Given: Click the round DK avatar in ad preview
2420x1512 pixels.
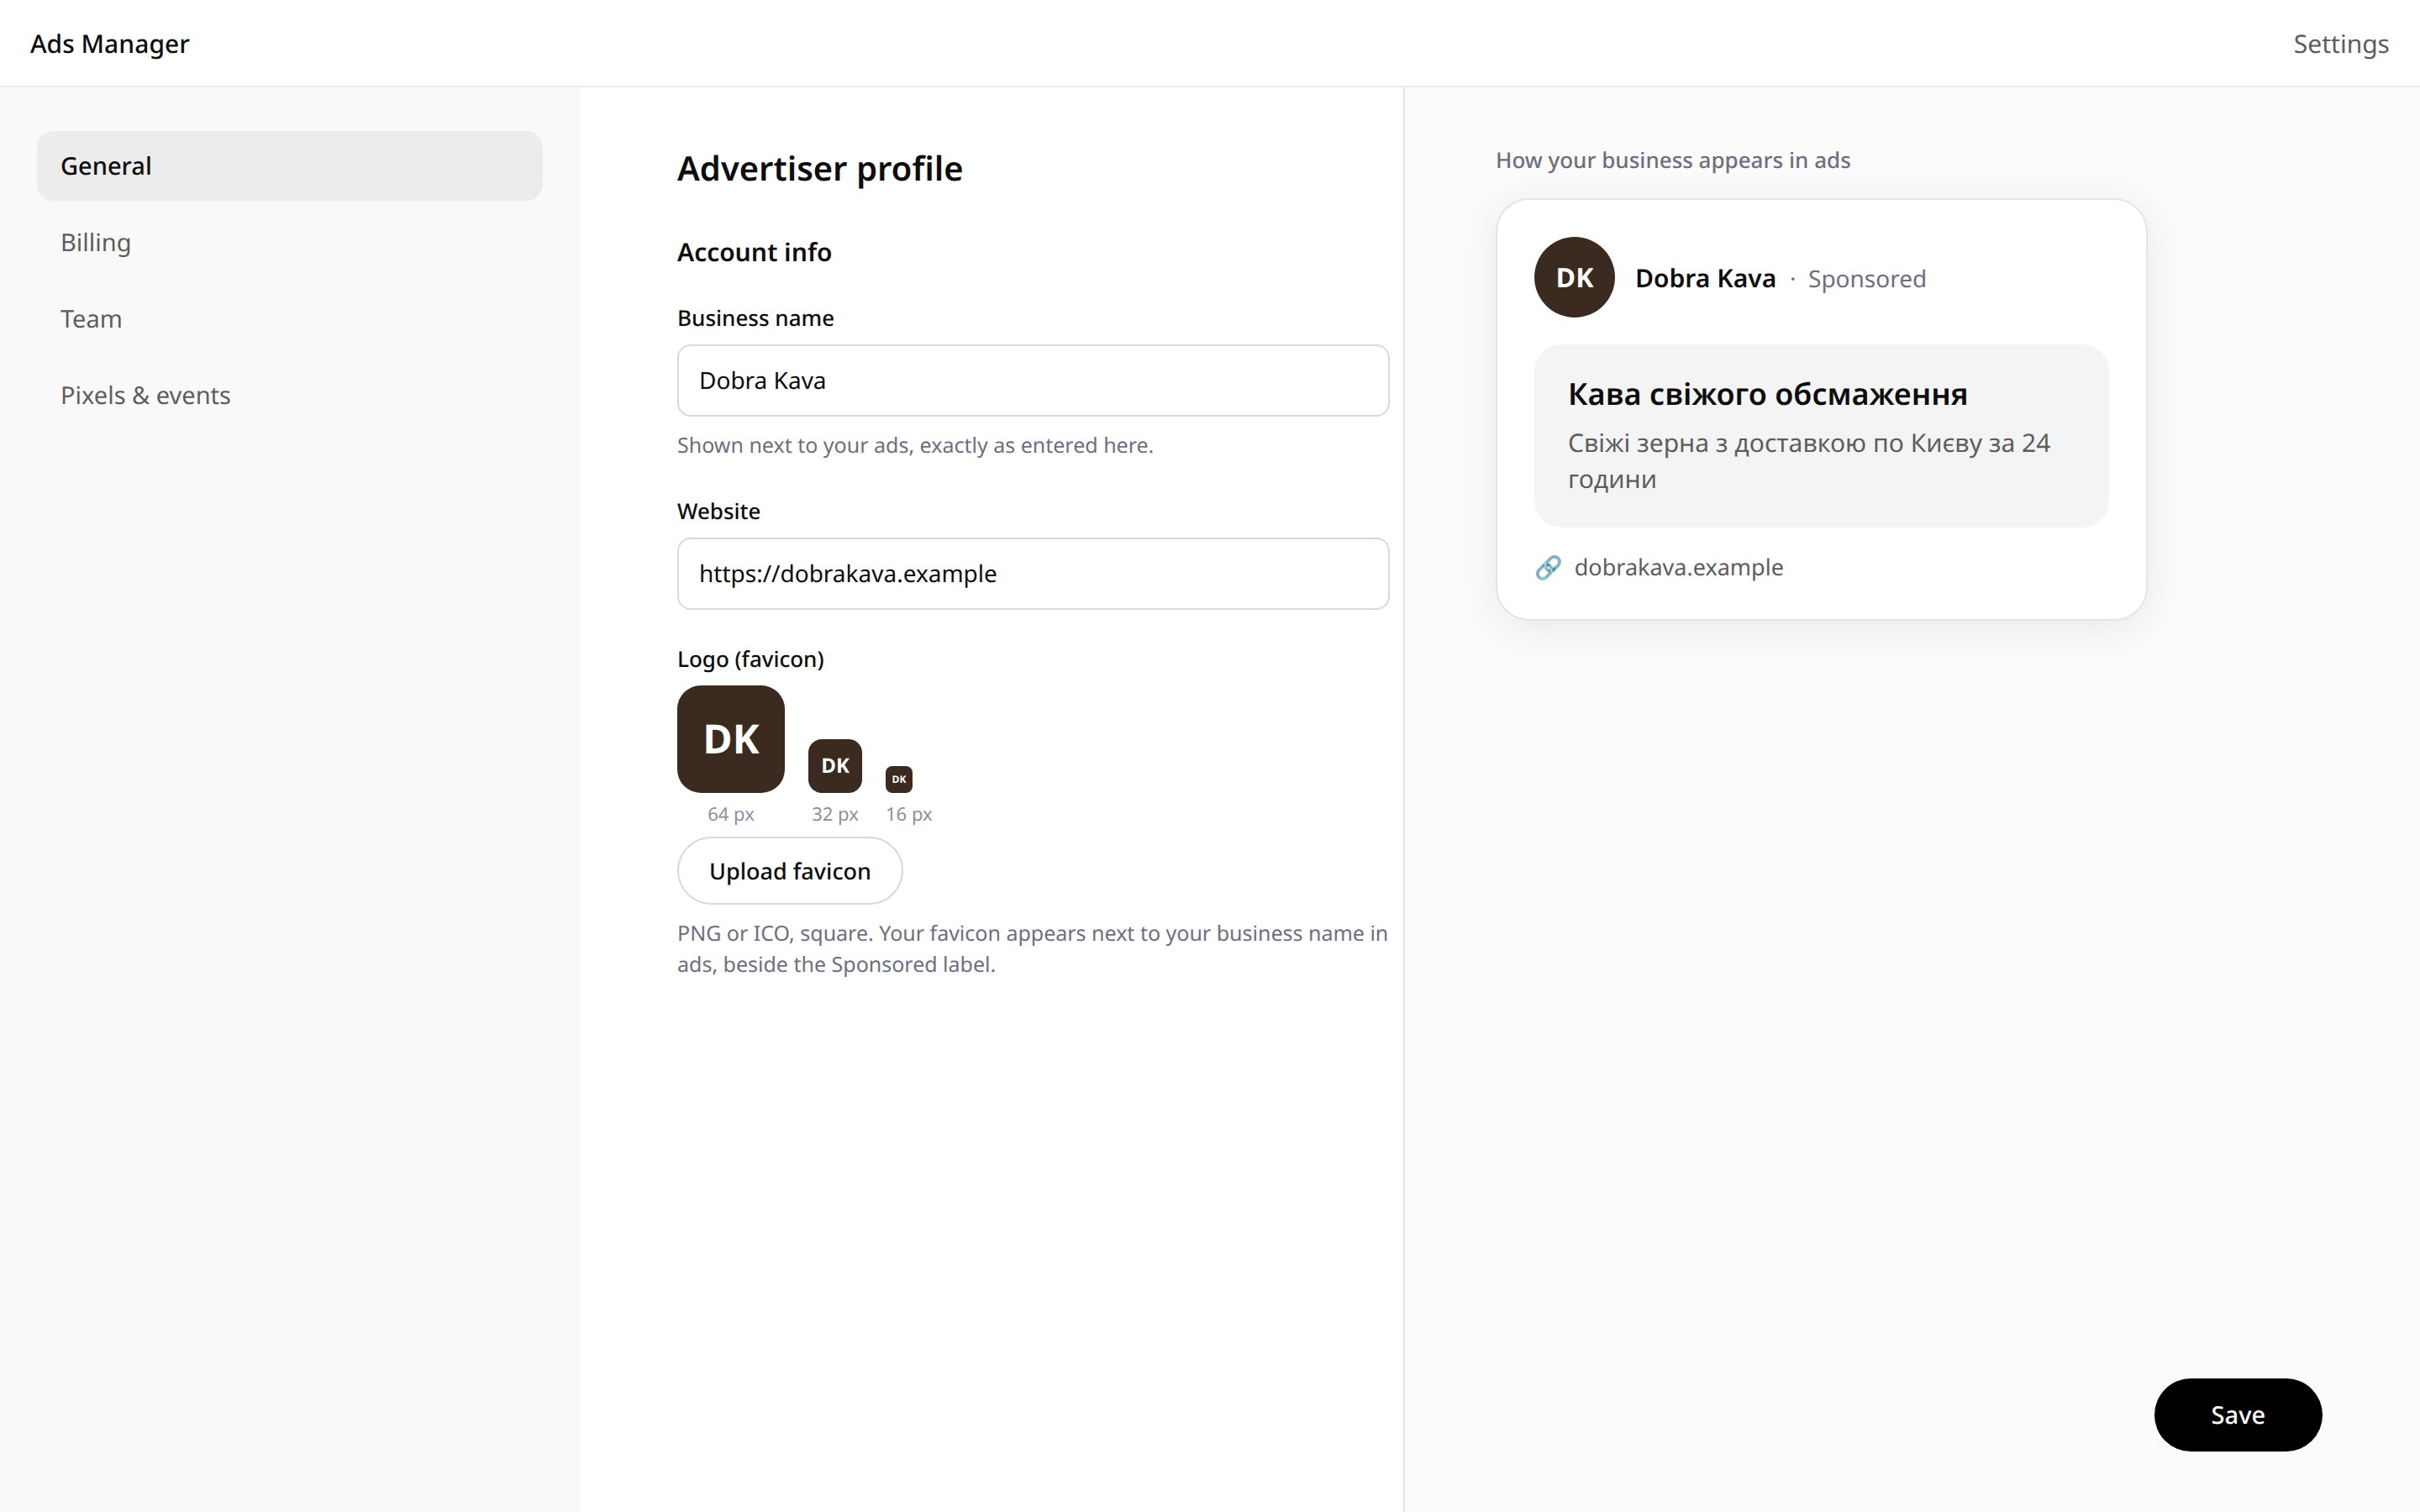Looking at the screenshot, I should 1574,277.
